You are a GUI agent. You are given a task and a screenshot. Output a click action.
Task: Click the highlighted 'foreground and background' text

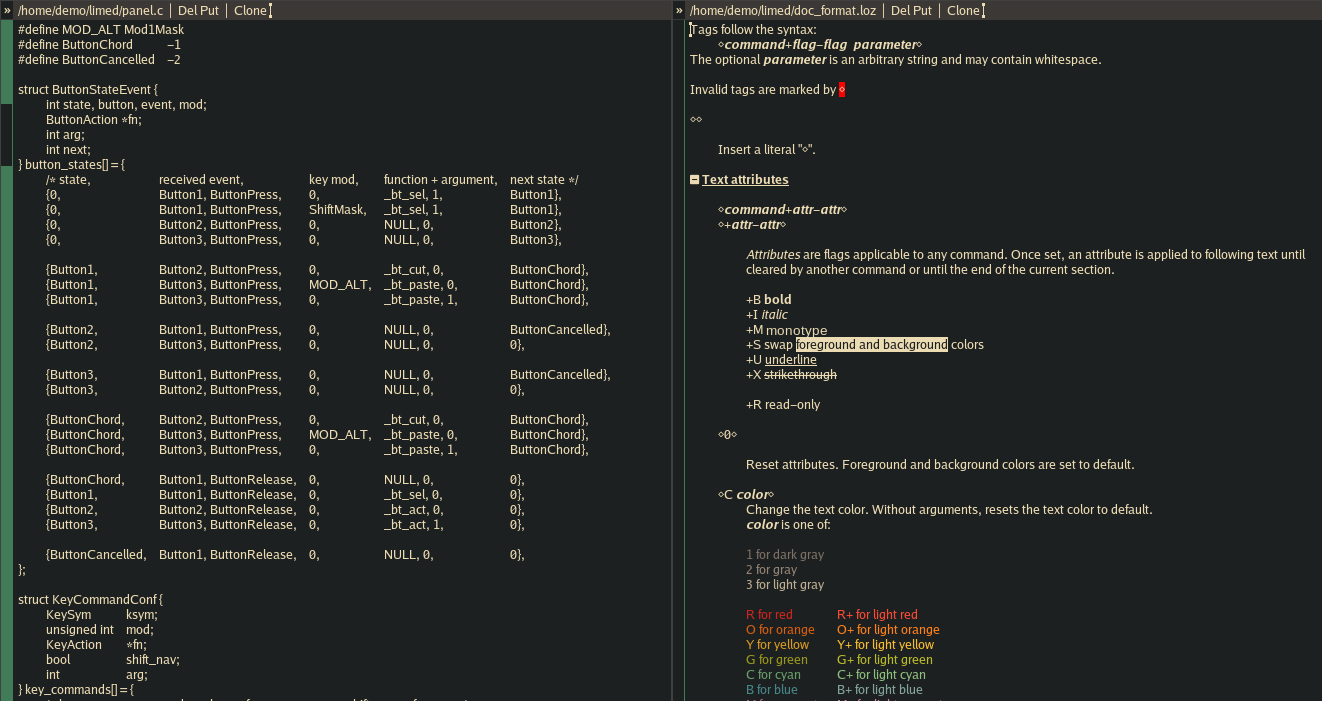(x=871, y=345)
